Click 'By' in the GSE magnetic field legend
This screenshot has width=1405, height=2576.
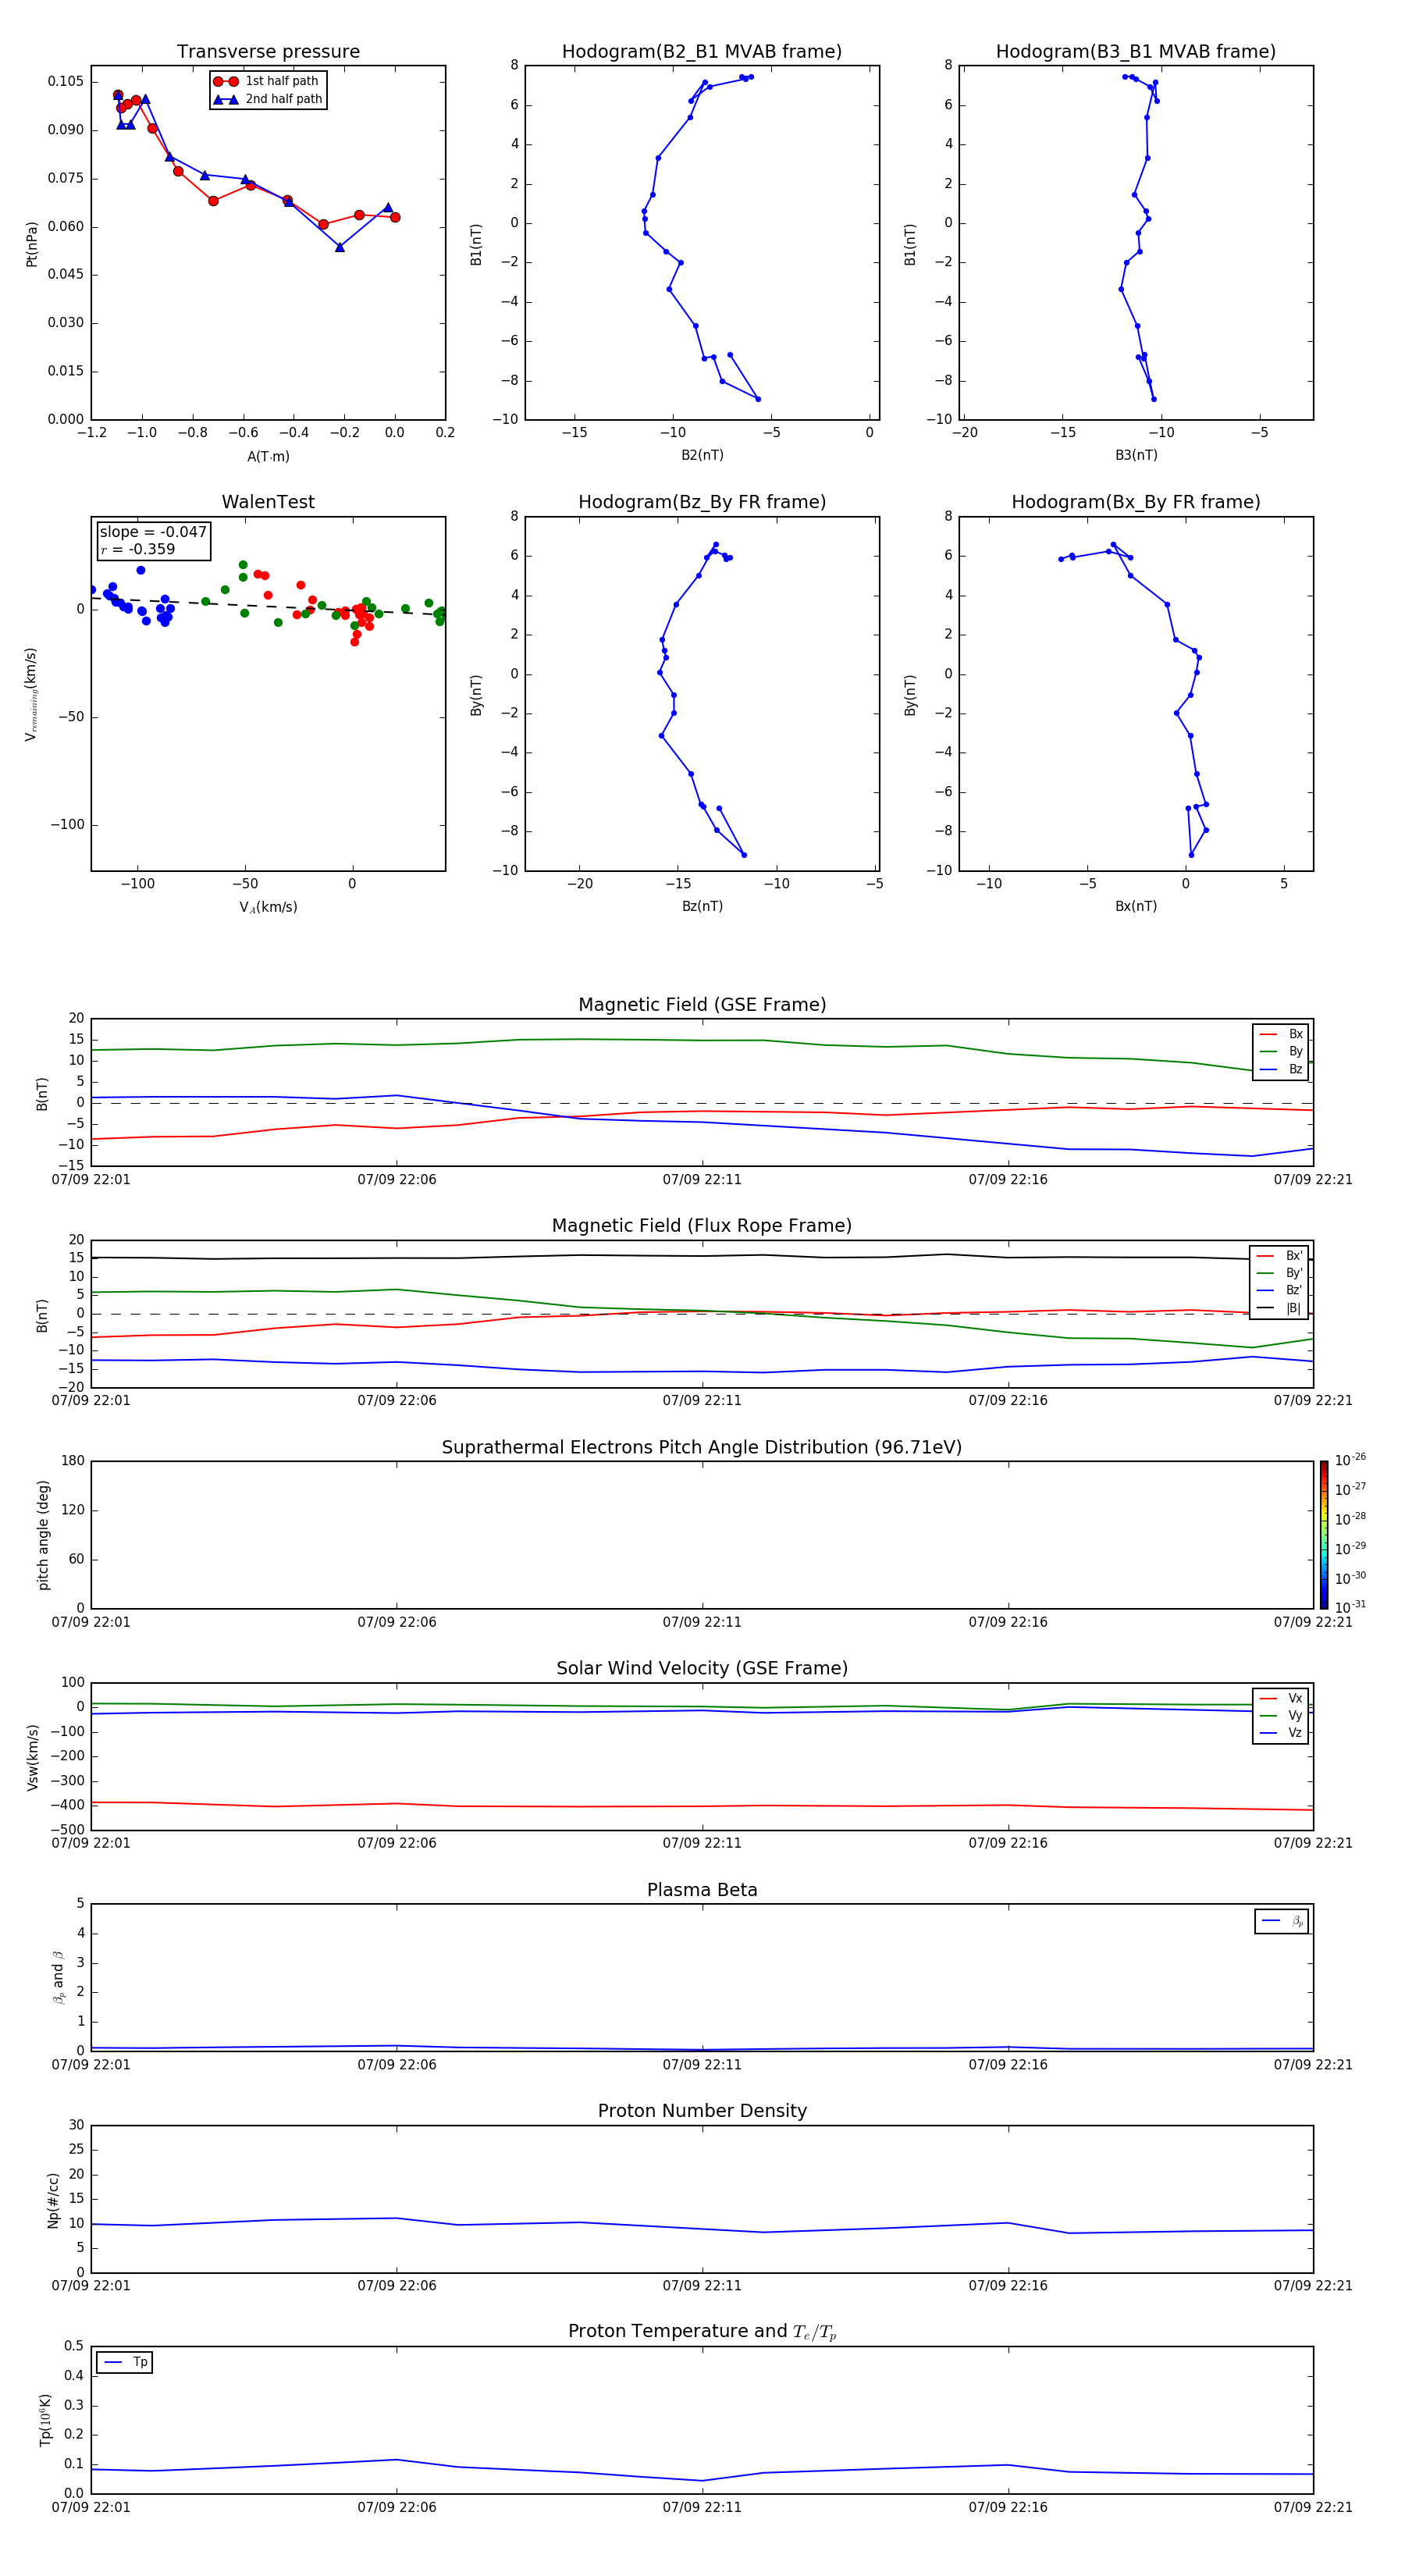(1295, 1051)
